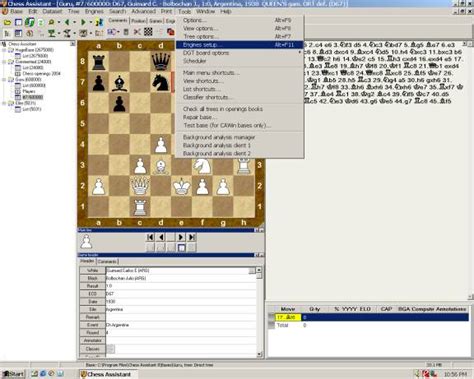Select Comments tab in game header panel
Viewport: 474px width, 379px height.
tap(107, 261)
